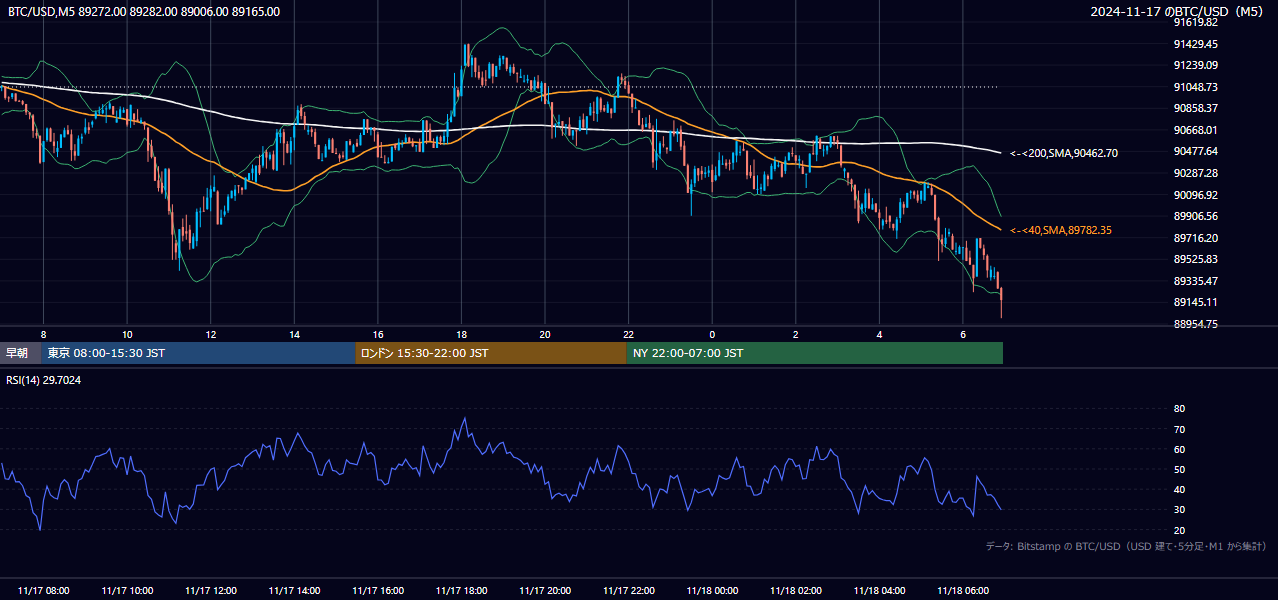Click price axis label 89145.11
Image resolution: width=1278 pixels, height=600 pixels.
(1196, 302)
